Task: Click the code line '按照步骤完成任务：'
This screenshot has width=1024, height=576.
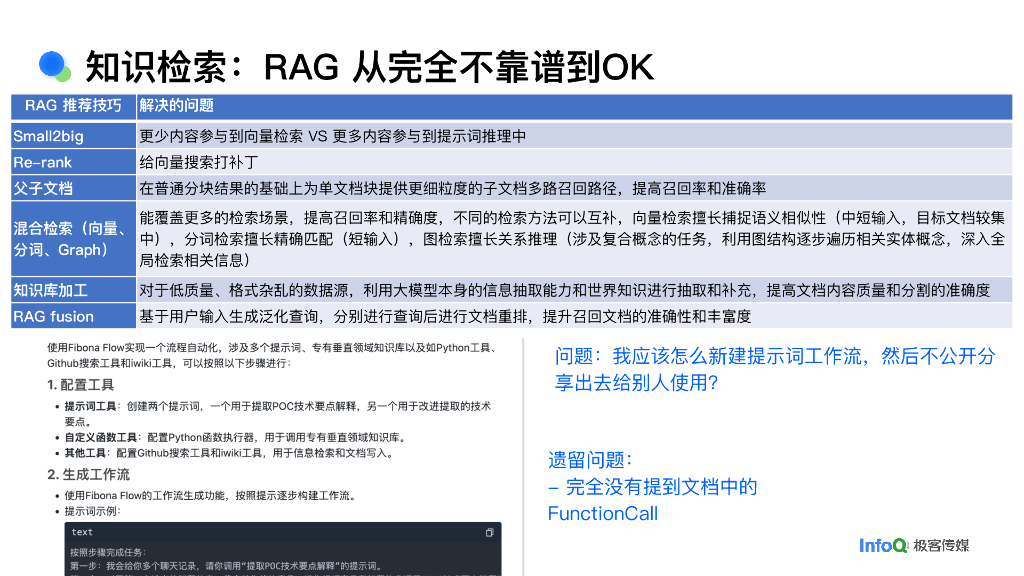Action: pyautogui.click(x=108, y=552)
